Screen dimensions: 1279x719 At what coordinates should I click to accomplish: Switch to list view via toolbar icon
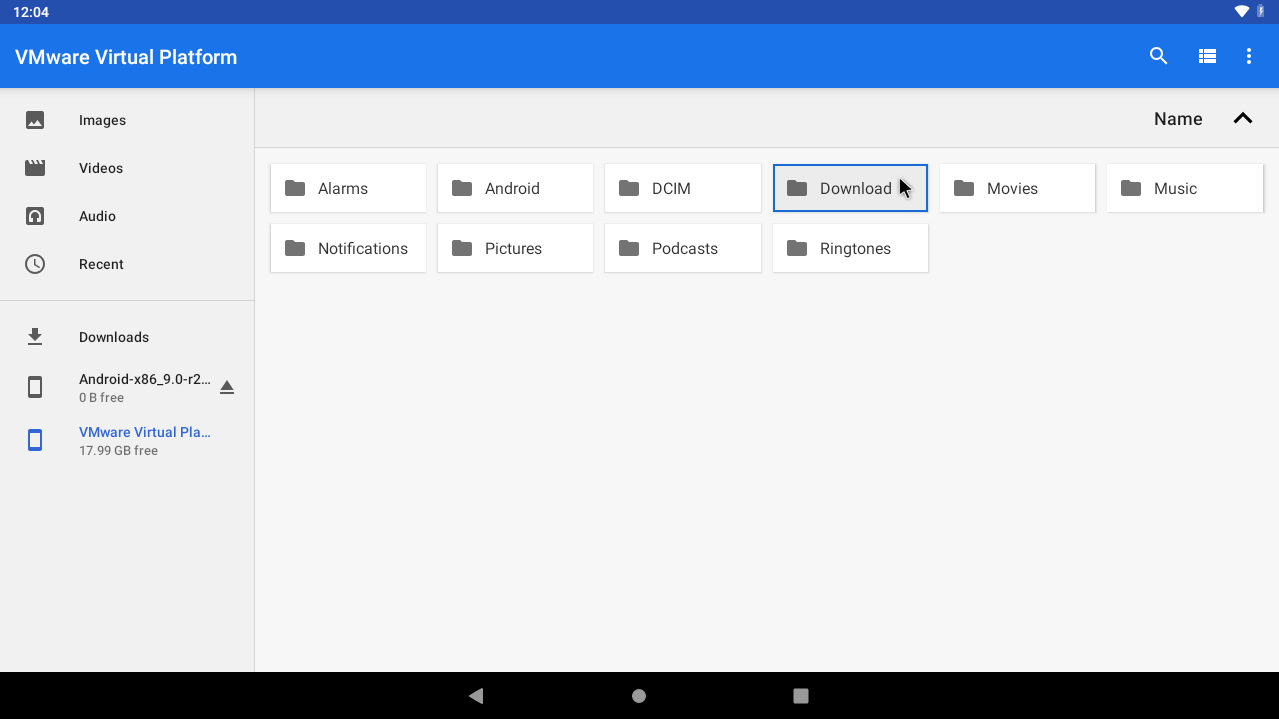click(x=1207, y=56)
